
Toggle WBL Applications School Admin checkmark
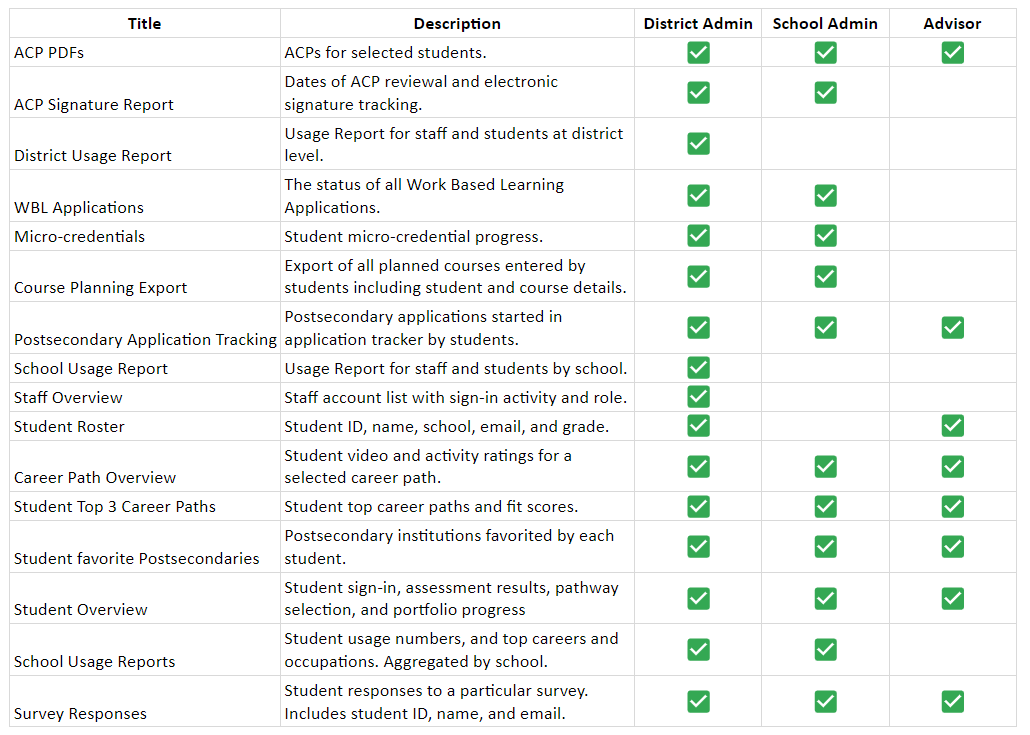[x=825, y=195]
